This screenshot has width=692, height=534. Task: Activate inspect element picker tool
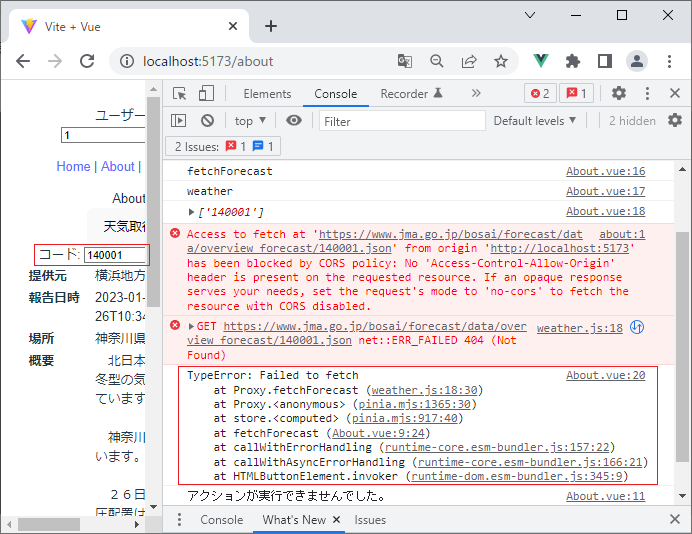[x=180, y=94]
